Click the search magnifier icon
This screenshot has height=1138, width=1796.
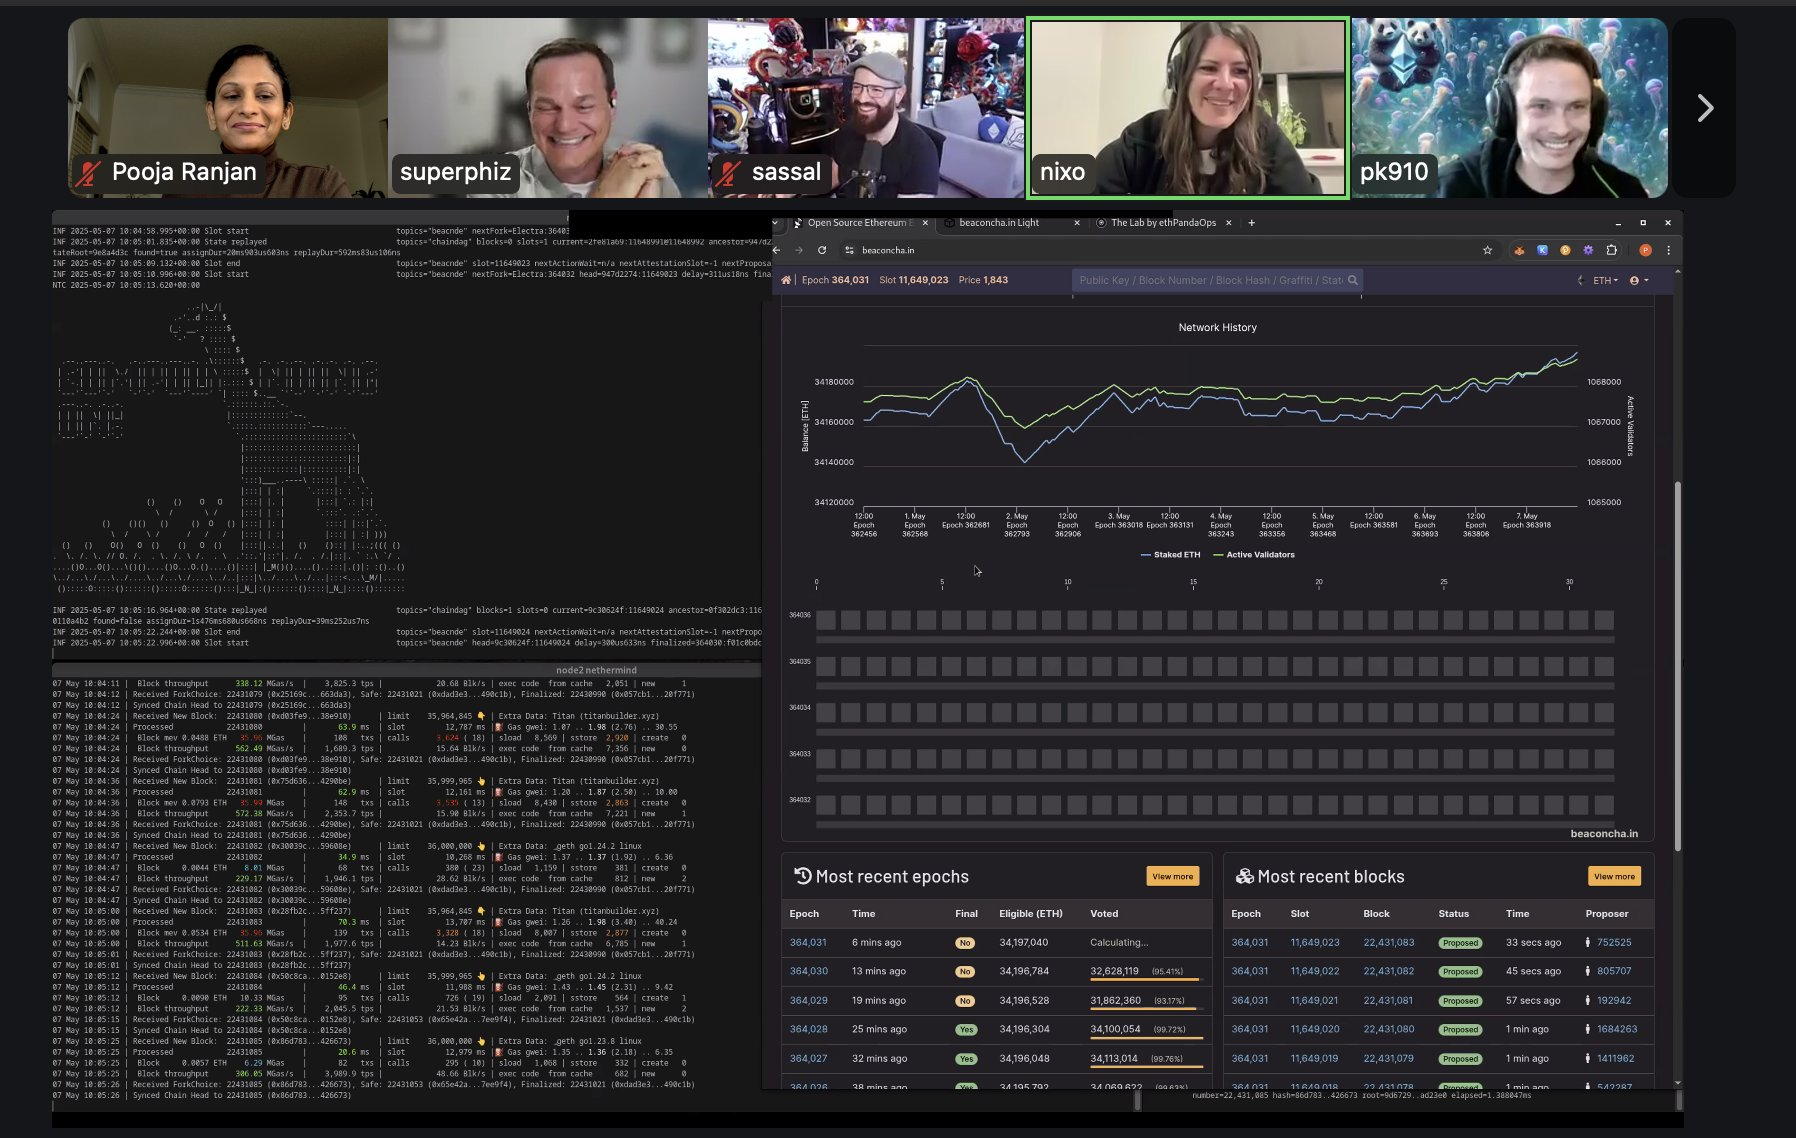pyautogui.click(x=1353, y=280)
